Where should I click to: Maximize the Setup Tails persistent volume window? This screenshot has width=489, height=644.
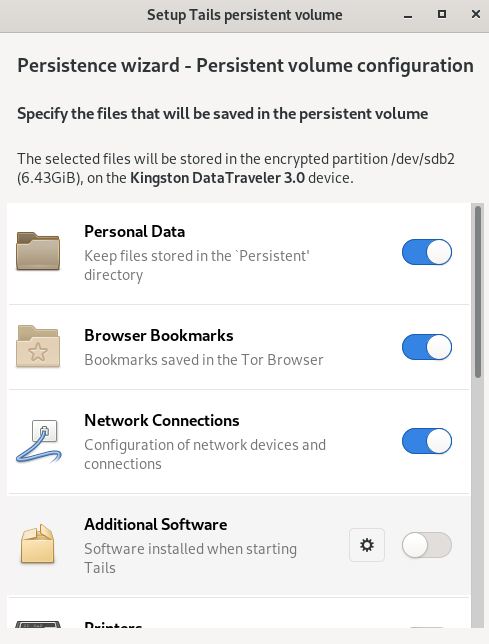coord(442,14)
